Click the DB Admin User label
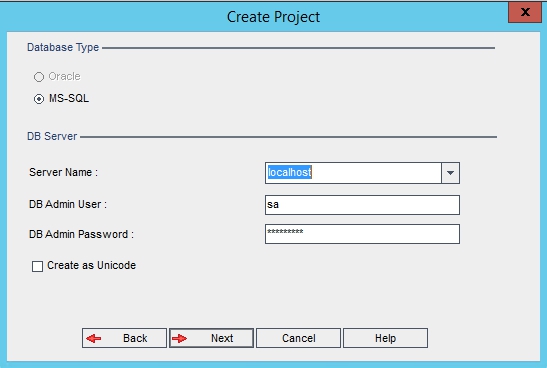Screen dimensions: 547x368 (x=68, y=204)
